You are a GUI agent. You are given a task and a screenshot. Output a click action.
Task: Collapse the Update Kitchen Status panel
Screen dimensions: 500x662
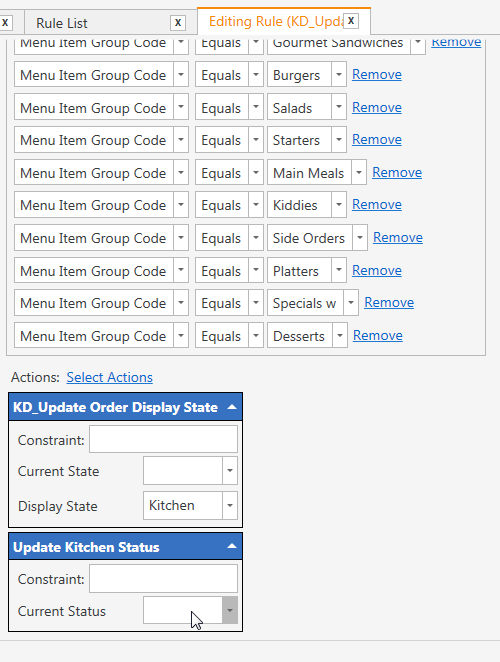tap(232, 546)
